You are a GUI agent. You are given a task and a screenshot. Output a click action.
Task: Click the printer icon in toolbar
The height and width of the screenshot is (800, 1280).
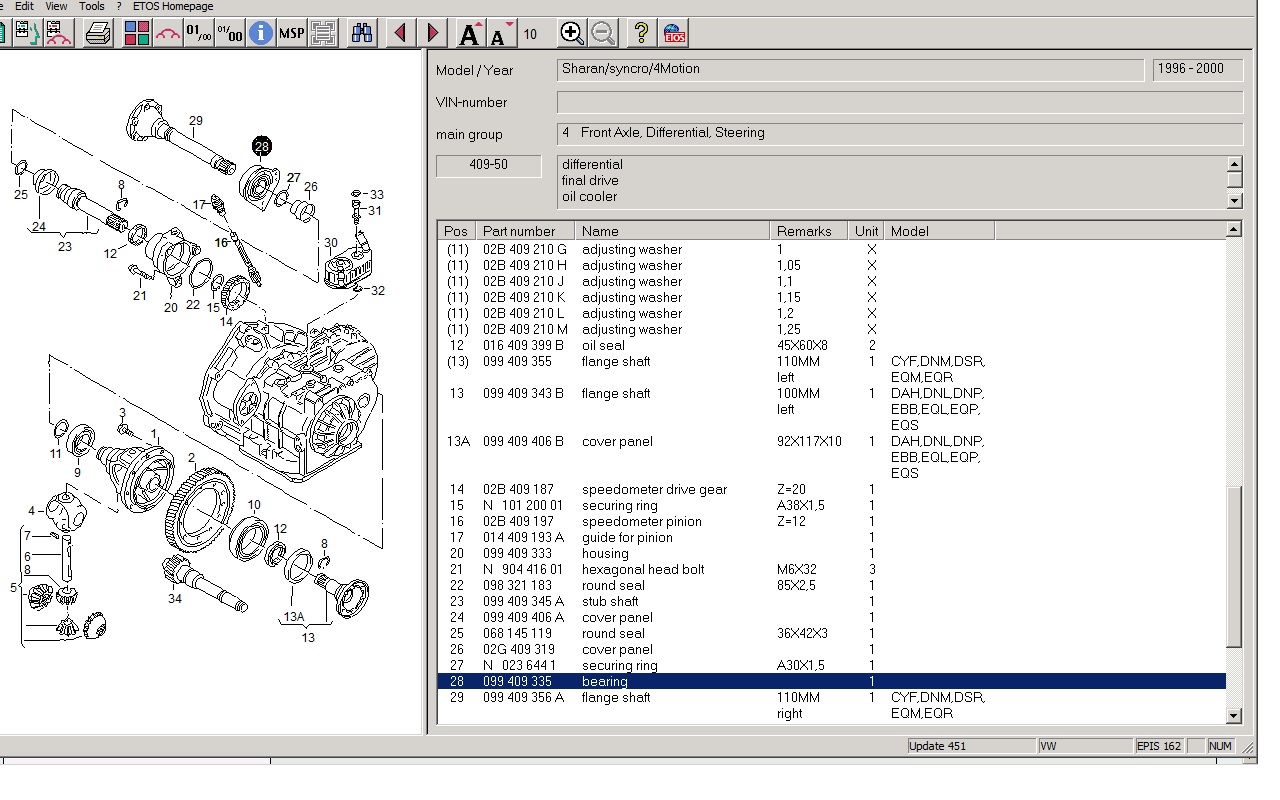coord(98,34)
